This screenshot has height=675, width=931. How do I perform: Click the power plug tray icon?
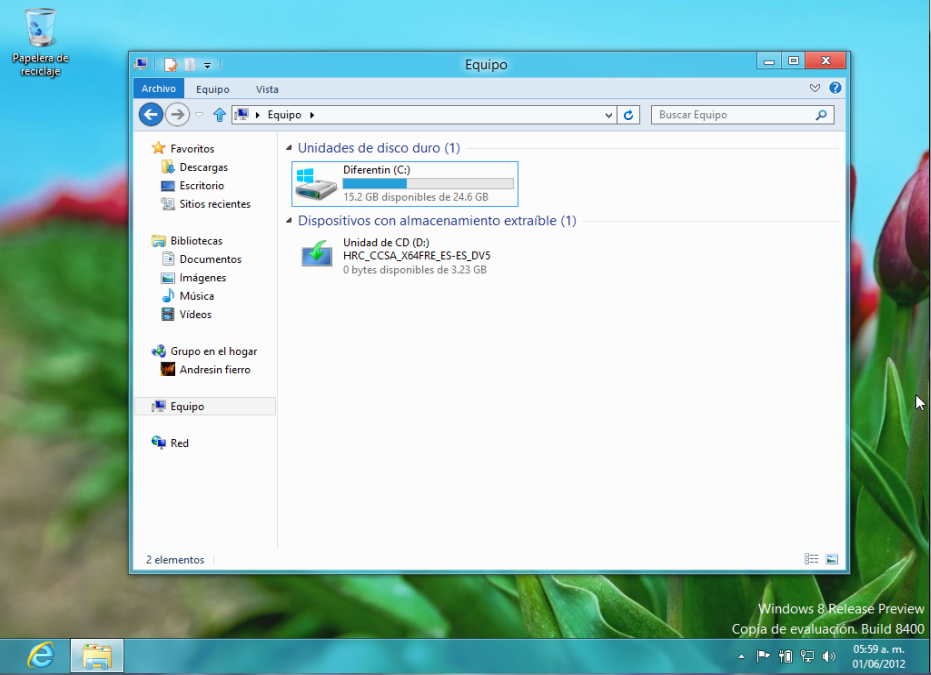[x=785, y=656]
